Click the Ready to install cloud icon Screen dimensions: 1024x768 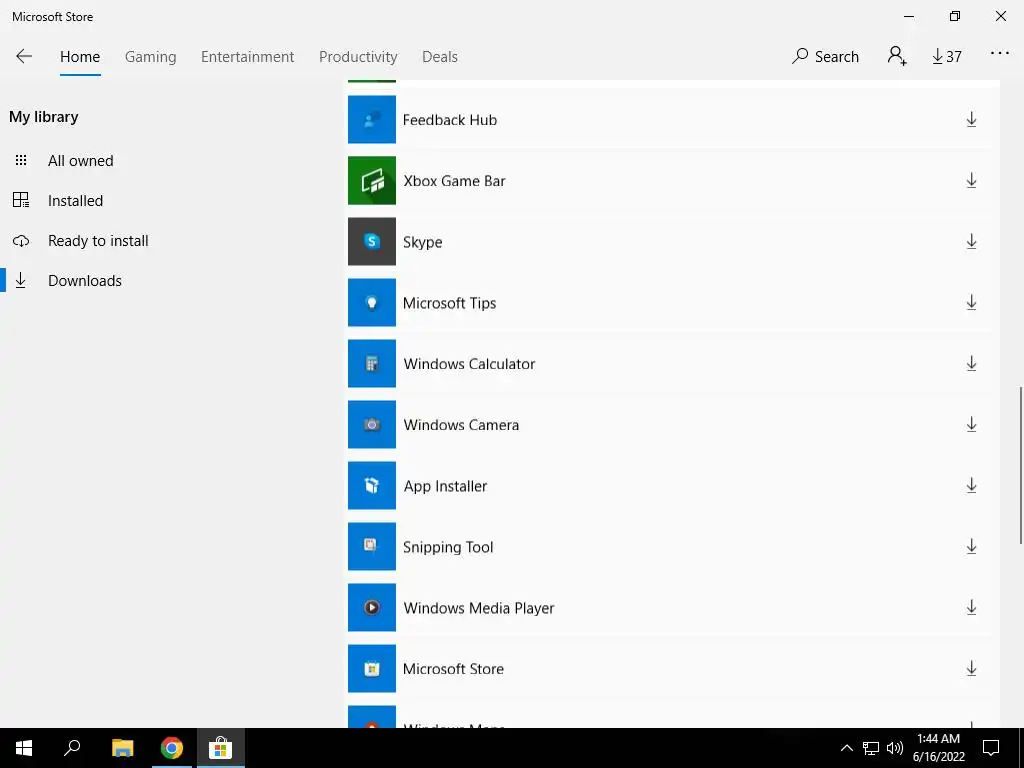(x=21, y=241)
